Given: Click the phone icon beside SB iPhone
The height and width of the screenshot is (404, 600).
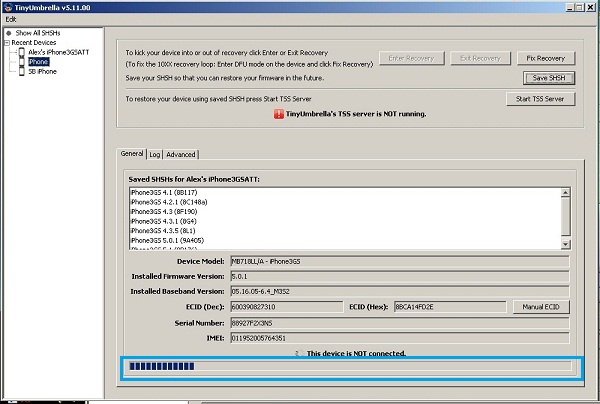Looking at the screenshot, I should (22, 71).
